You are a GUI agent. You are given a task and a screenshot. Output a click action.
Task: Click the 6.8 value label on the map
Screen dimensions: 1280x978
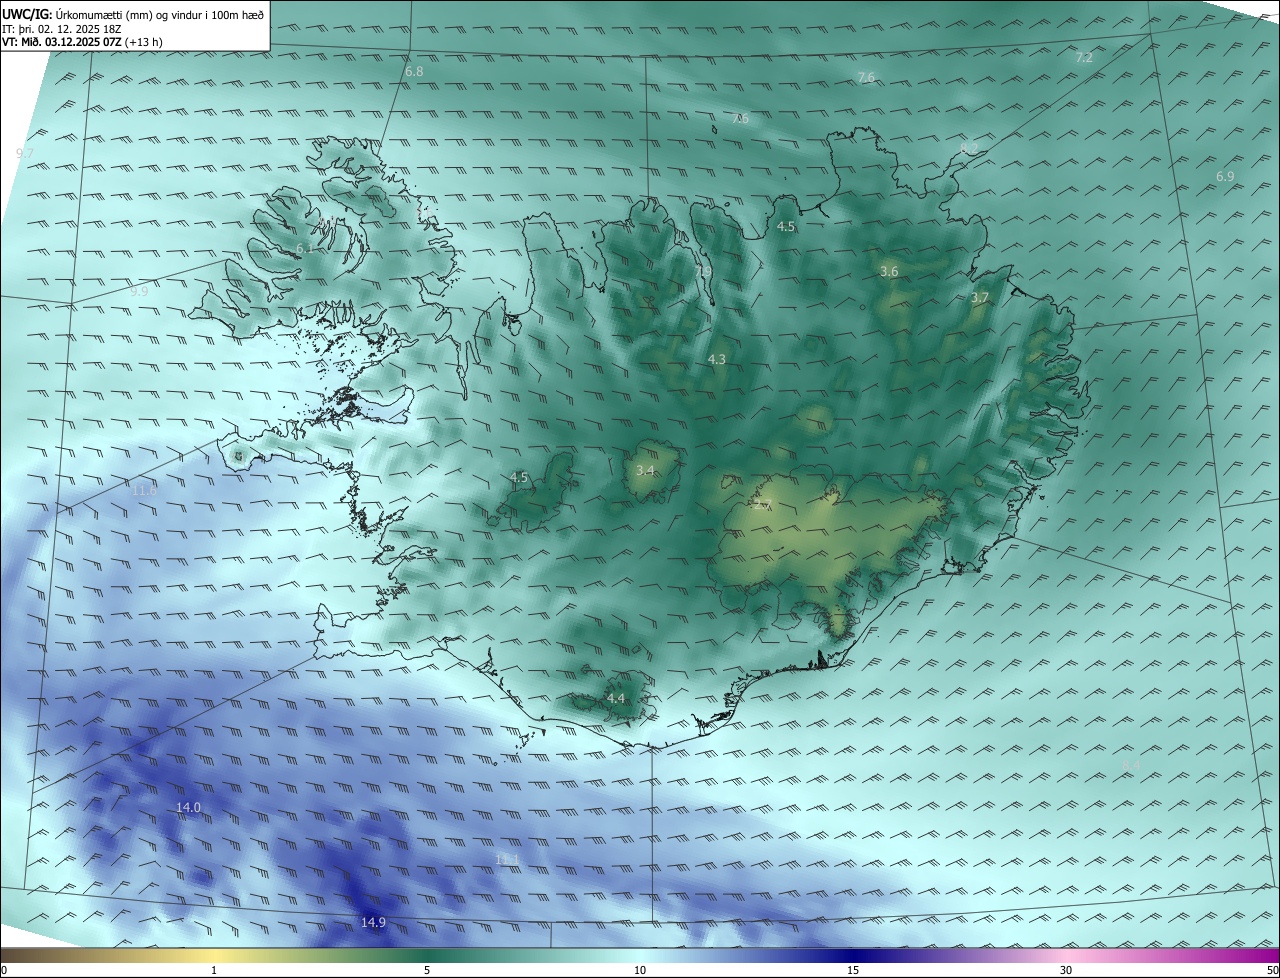(x=414, y=72)
